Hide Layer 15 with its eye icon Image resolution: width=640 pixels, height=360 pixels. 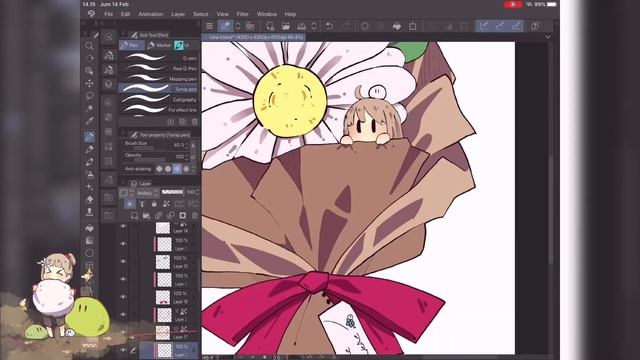[123, 262]
